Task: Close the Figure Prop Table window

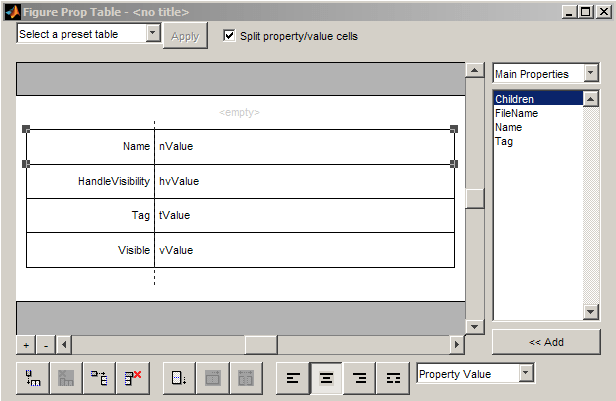Action: 604,12
